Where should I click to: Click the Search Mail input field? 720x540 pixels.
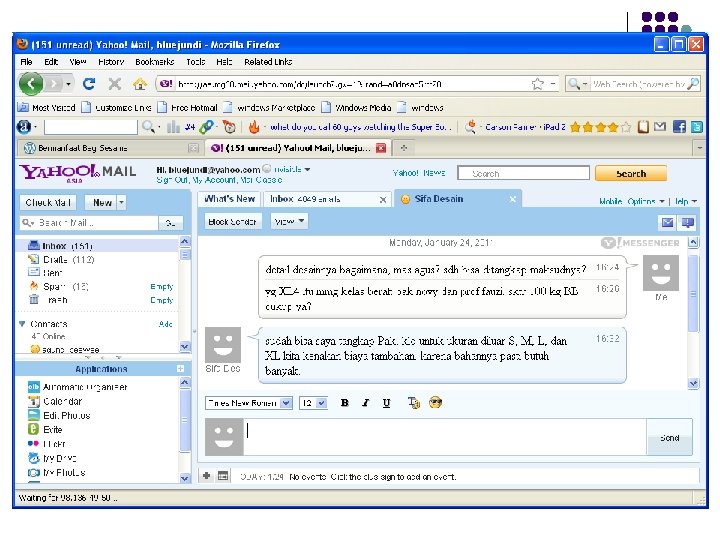90,223
